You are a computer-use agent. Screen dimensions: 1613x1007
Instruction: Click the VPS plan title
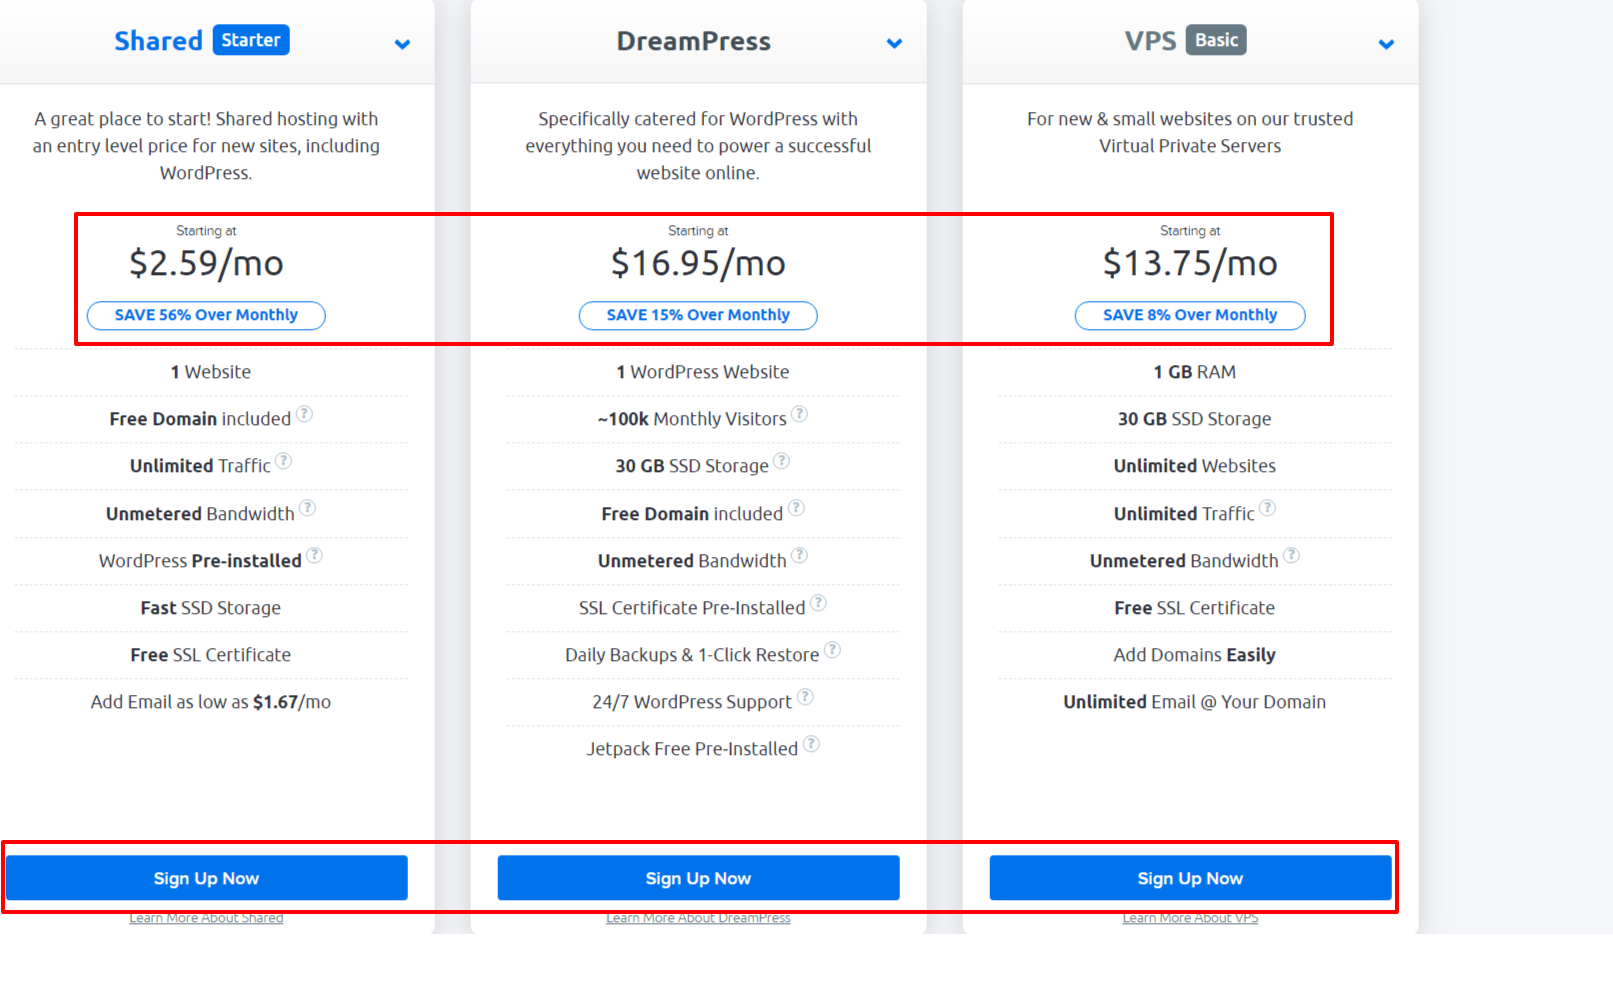(1150, 41)
